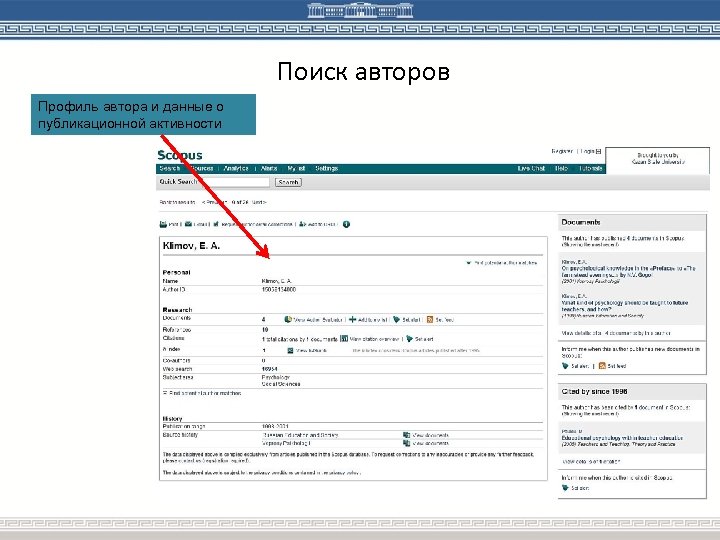
Task: Click the Web search value 16954
Action: point(270,369)
